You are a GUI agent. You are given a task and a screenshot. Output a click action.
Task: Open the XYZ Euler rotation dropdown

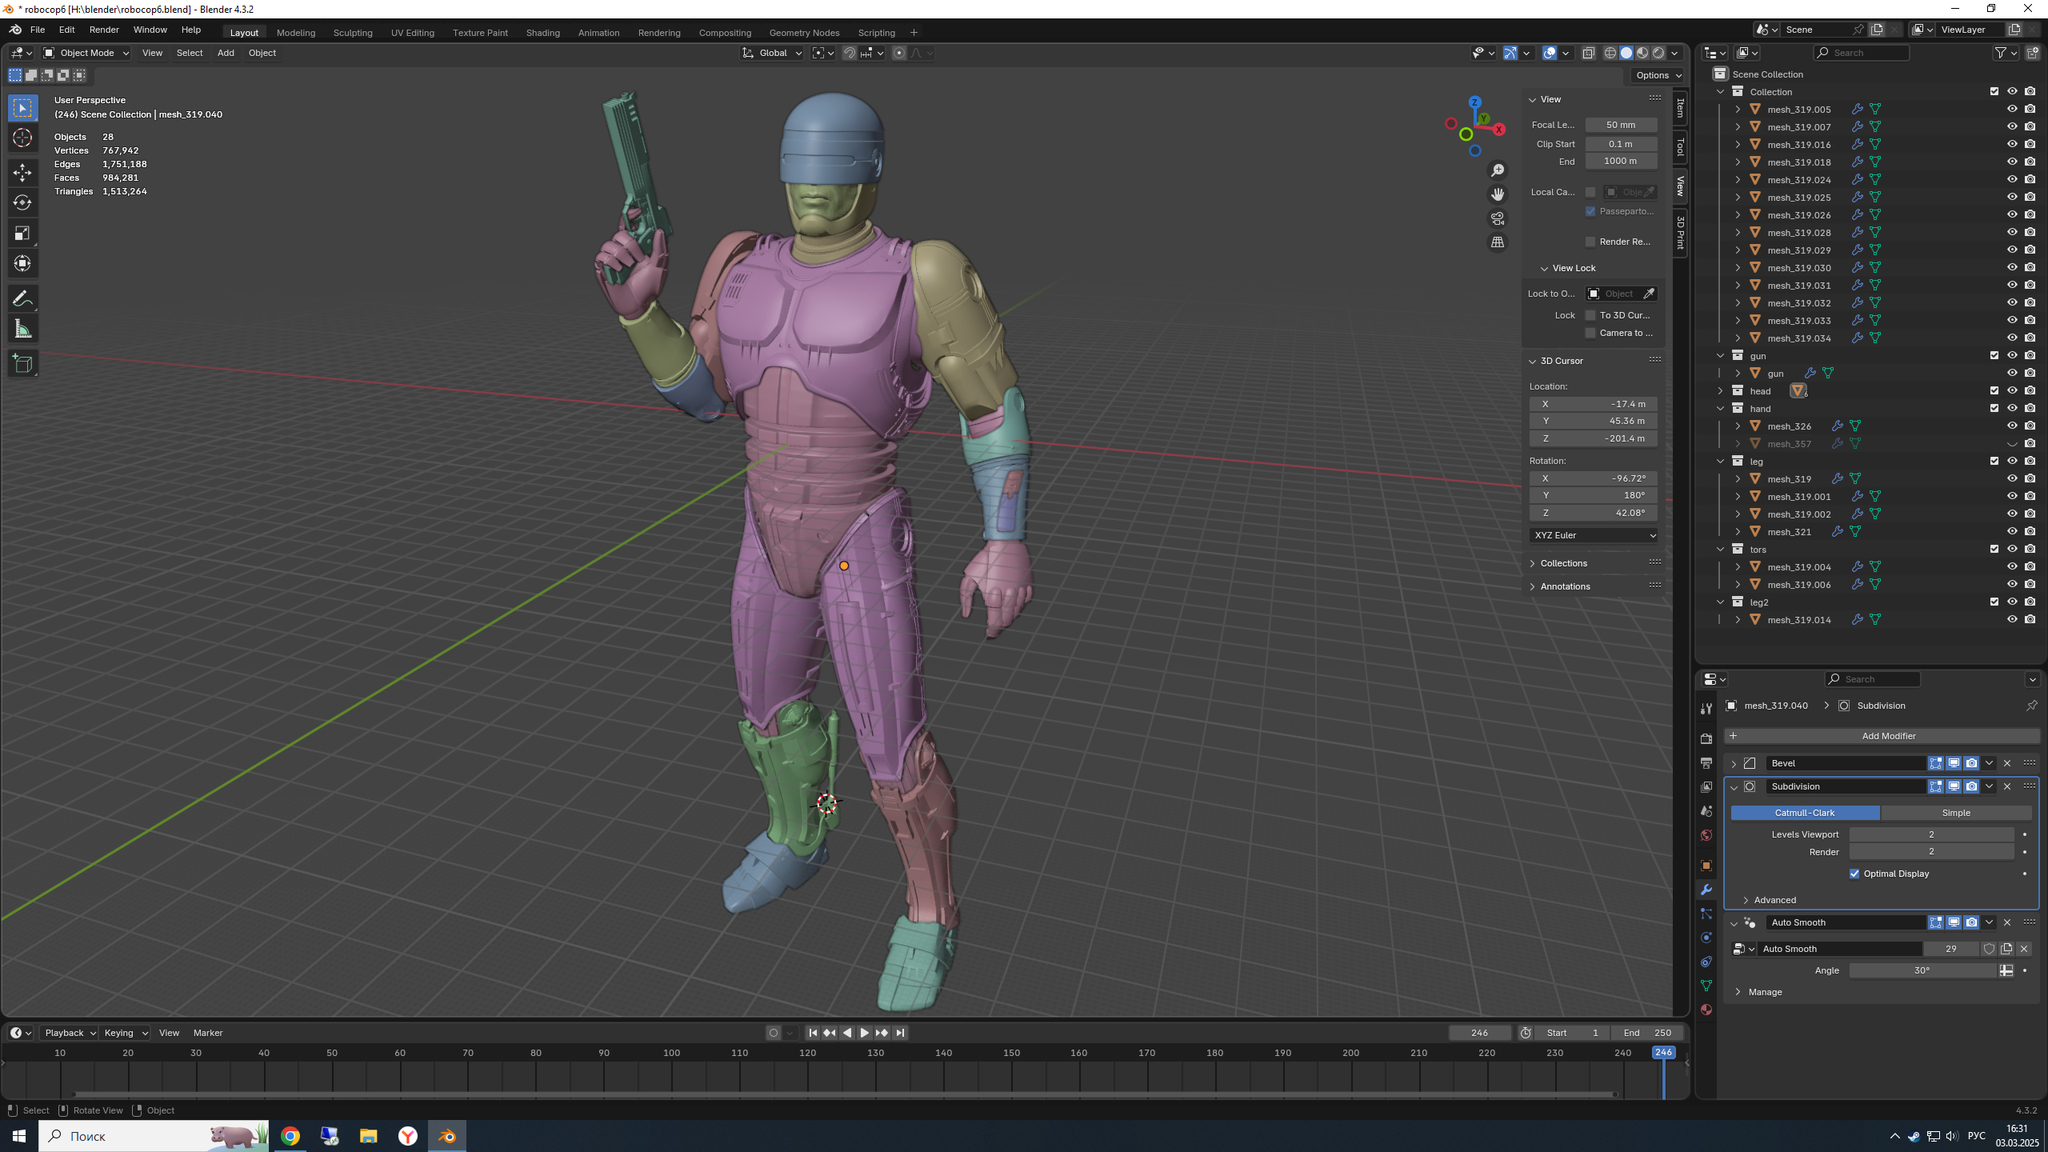click(1593, 535)
